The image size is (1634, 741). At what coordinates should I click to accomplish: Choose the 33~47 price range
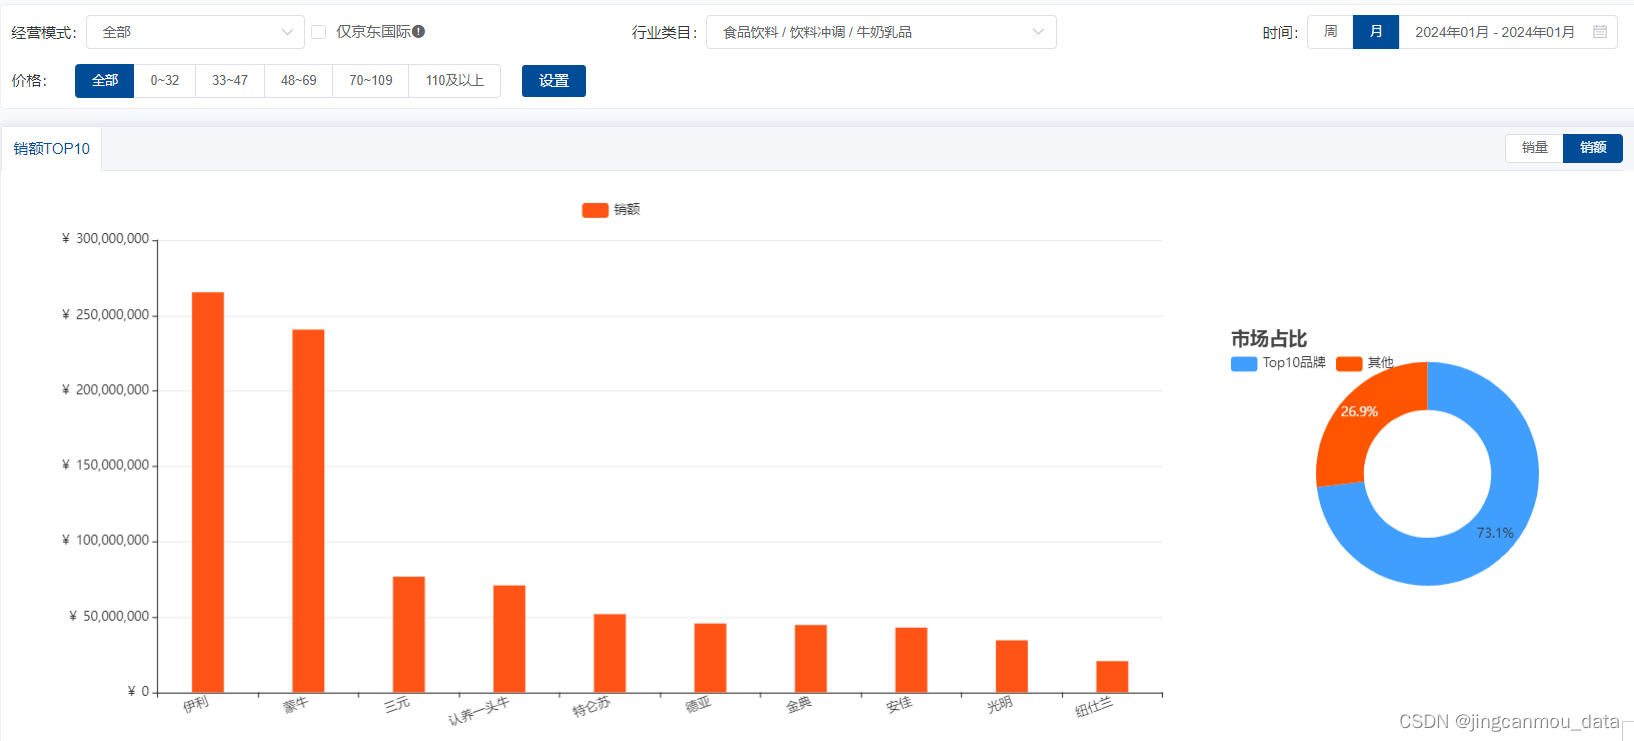(x=230, y=81)
